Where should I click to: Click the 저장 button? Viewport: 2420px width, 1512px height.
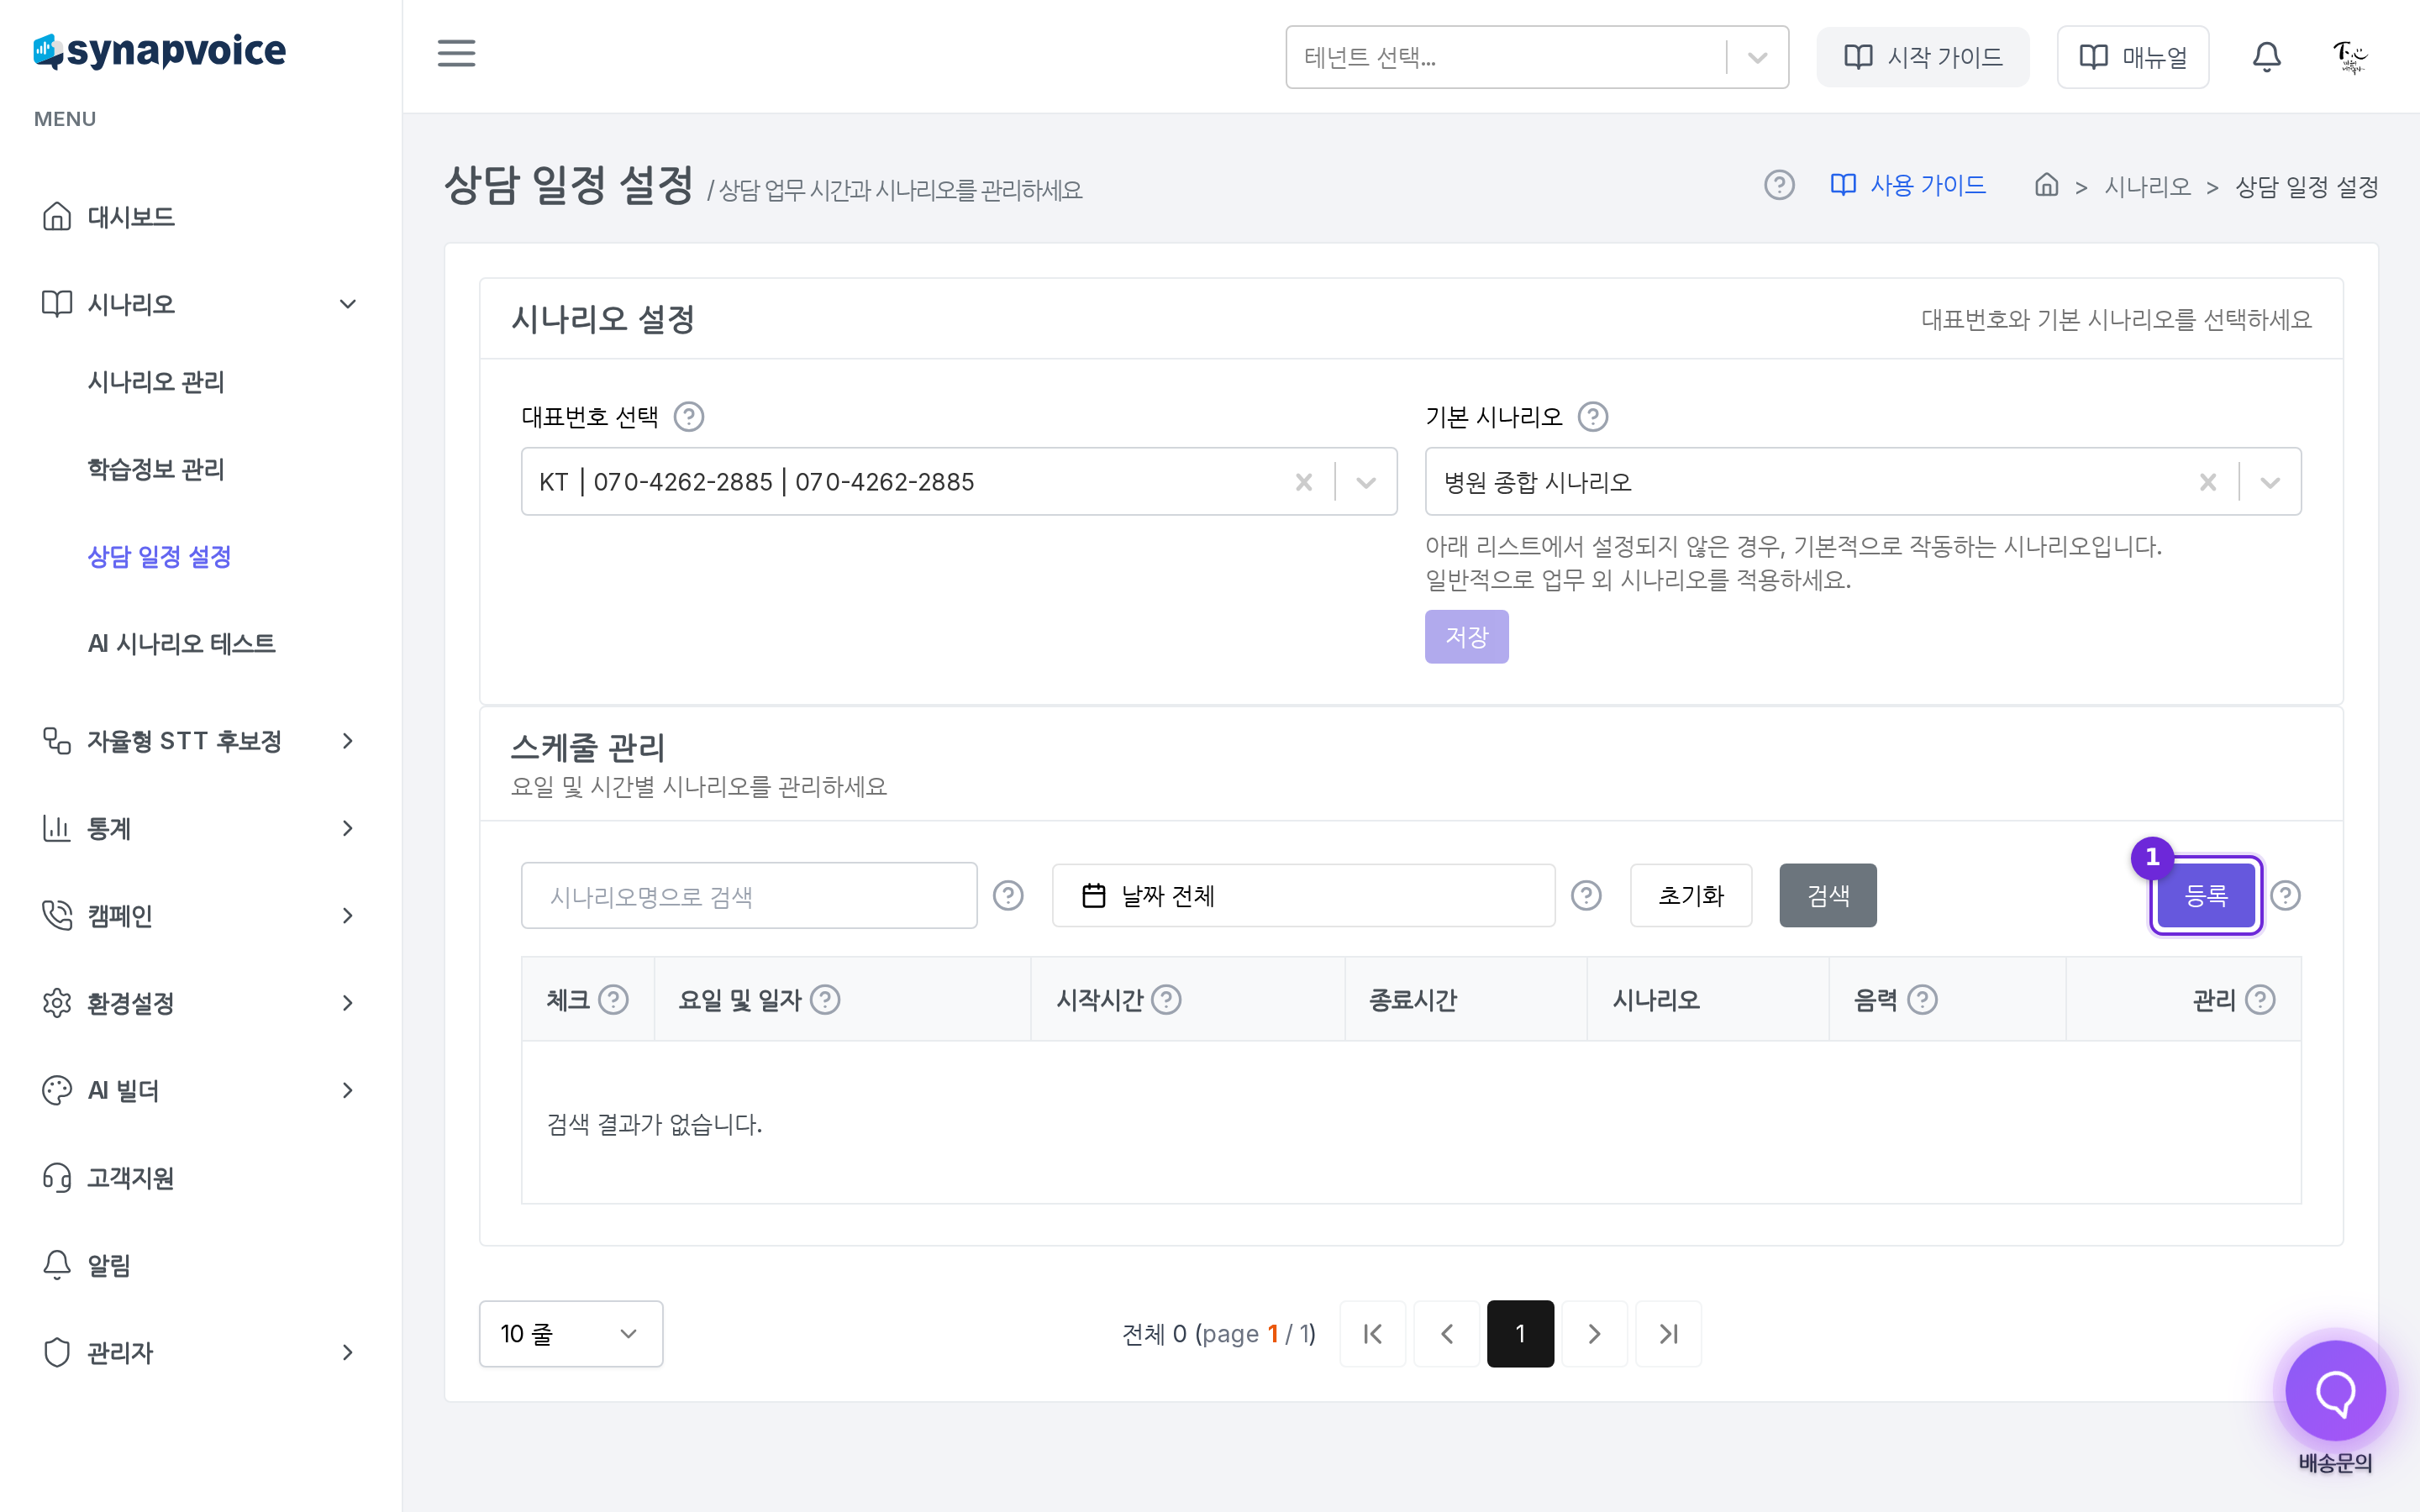point(1466,636)
